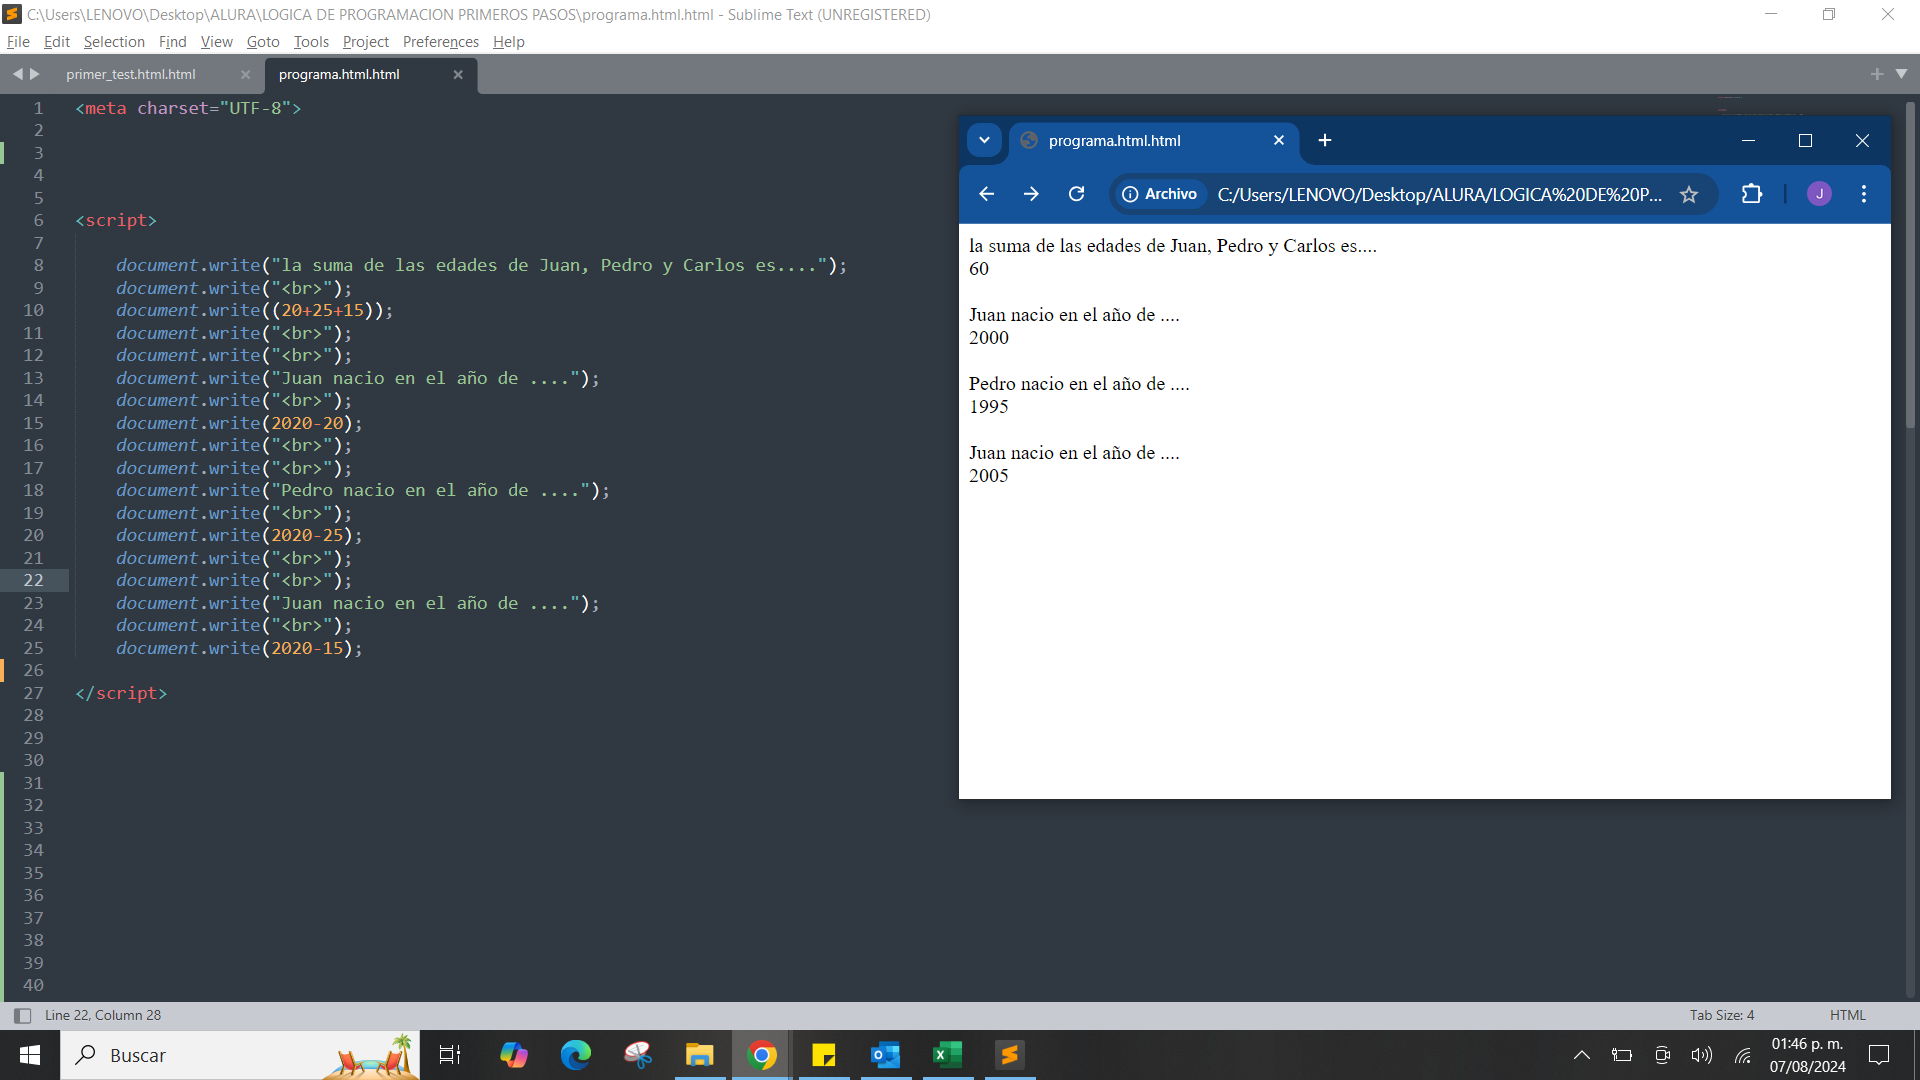Open the Help menu
Viewport: 1920px width, 1080px height.
[508, 42]
